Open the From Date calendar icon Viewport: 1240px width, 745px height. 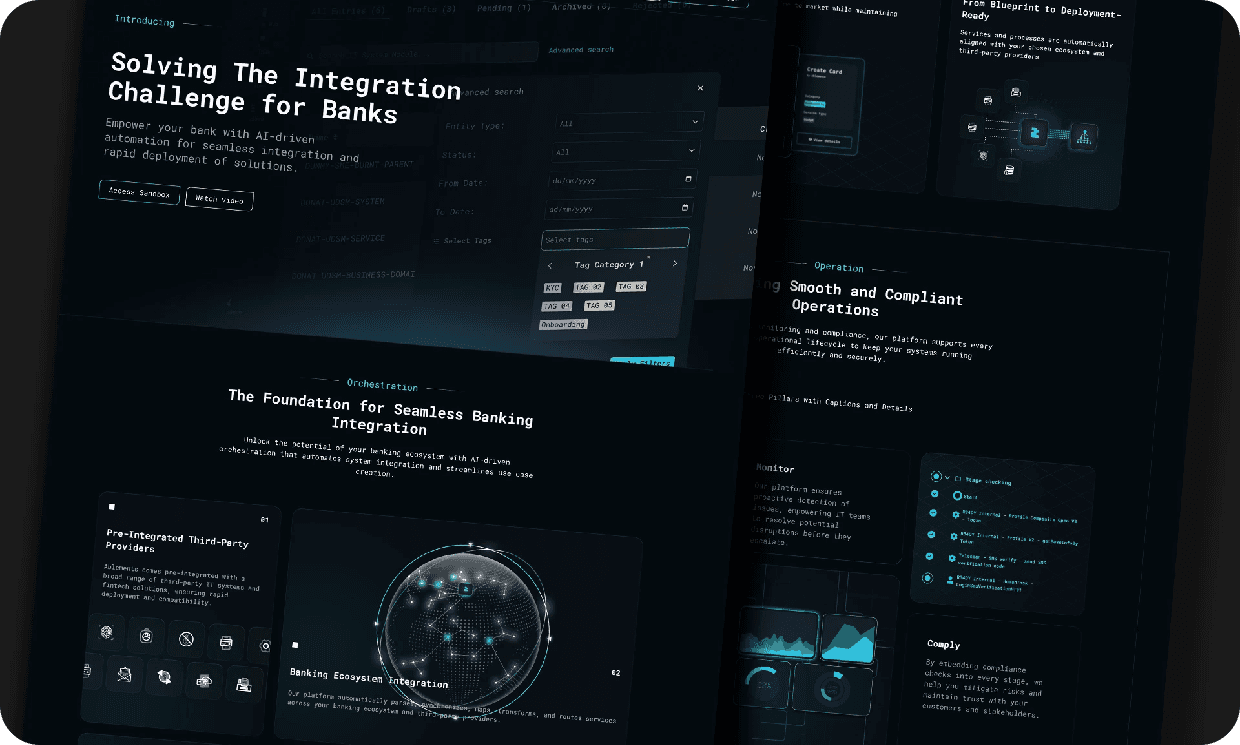point(687,179)
